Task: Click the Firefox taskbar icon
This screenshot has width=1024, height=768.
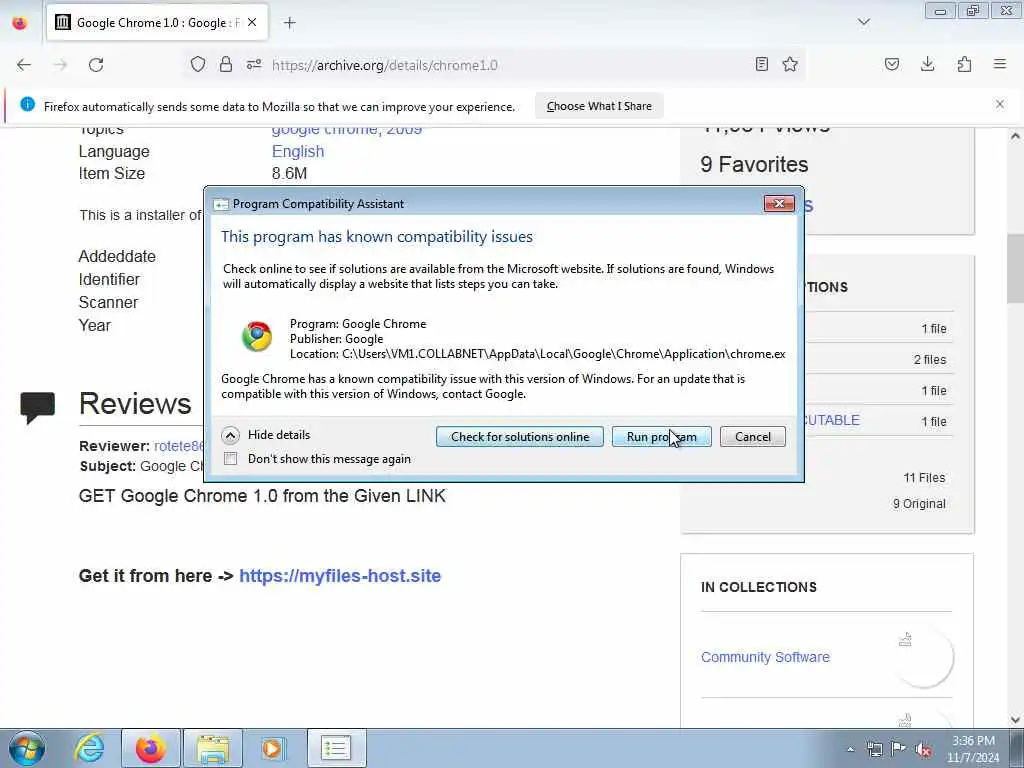Action: pos(150,748)
